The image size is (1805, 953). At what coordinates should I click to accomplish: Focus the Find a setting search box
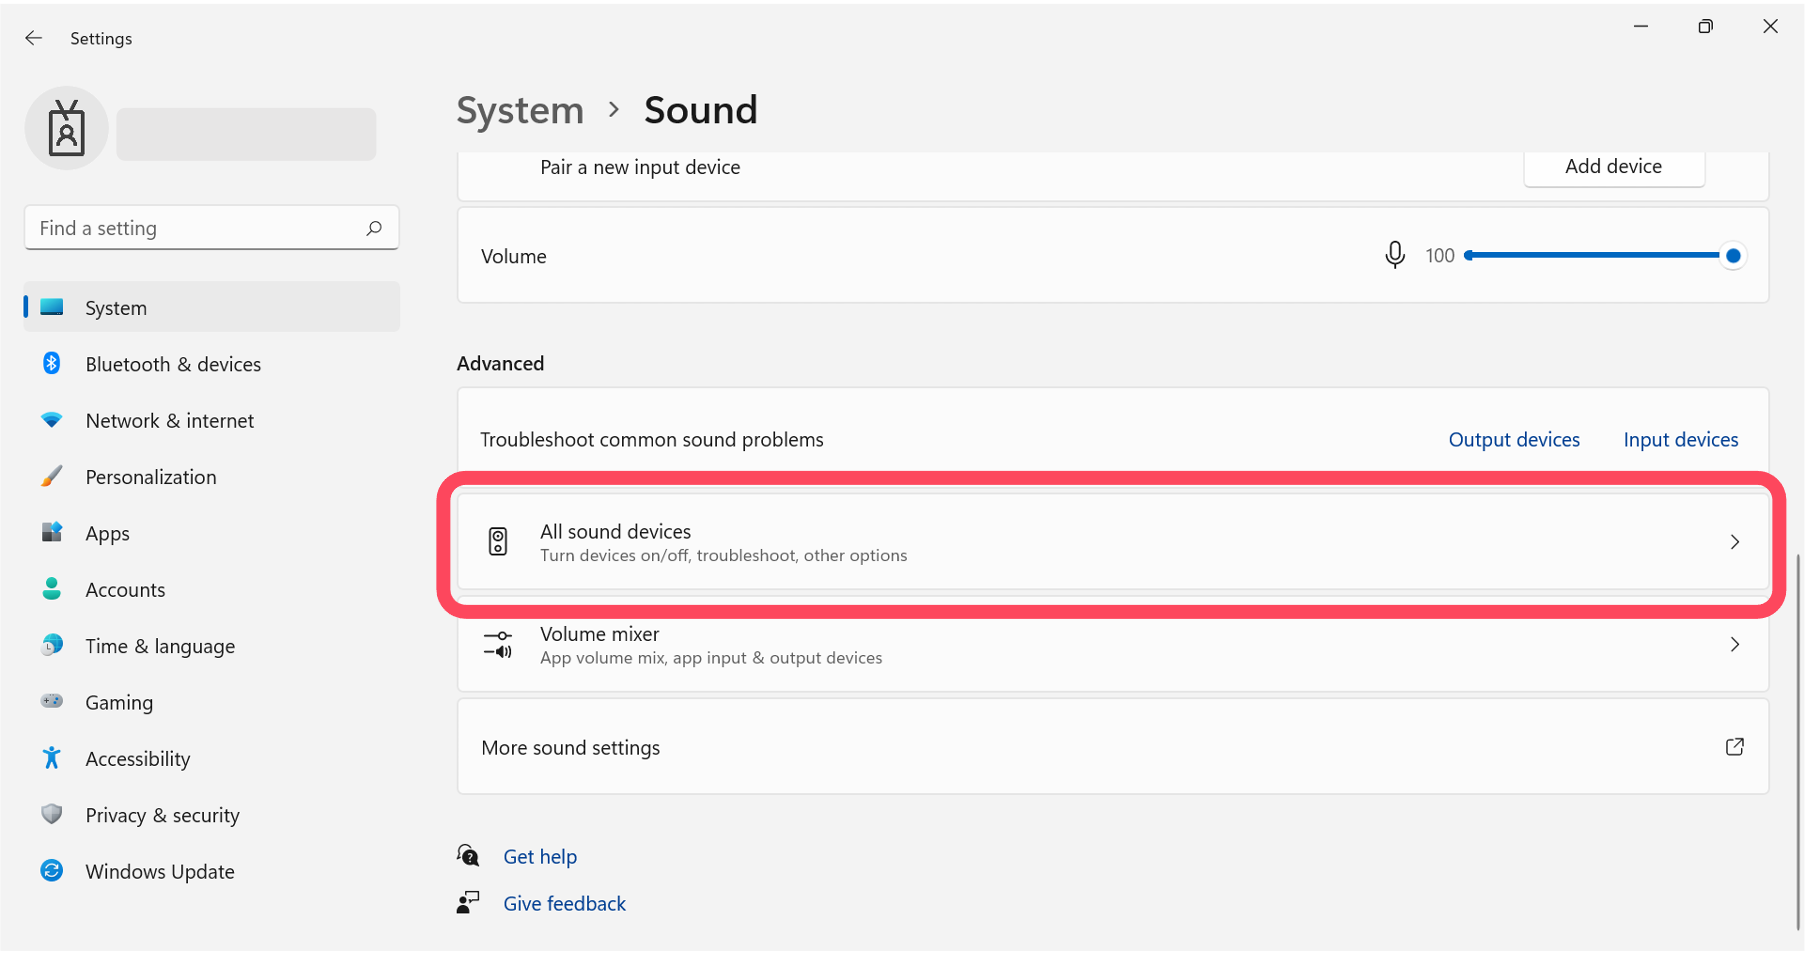pyautogui.click(x=211, y=228)
